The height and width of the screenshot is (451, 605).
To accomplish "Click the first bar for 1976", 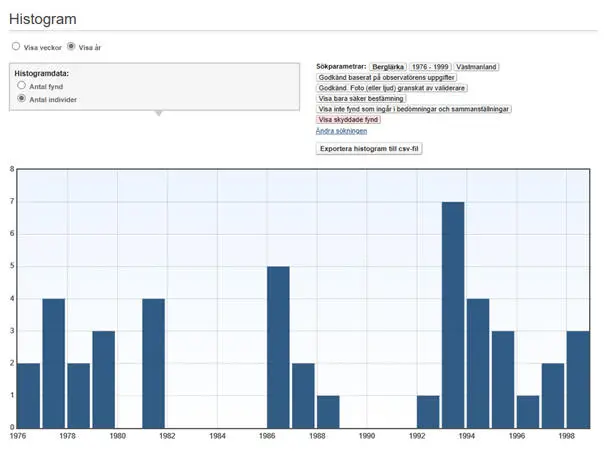I will (x=29, y=395).
